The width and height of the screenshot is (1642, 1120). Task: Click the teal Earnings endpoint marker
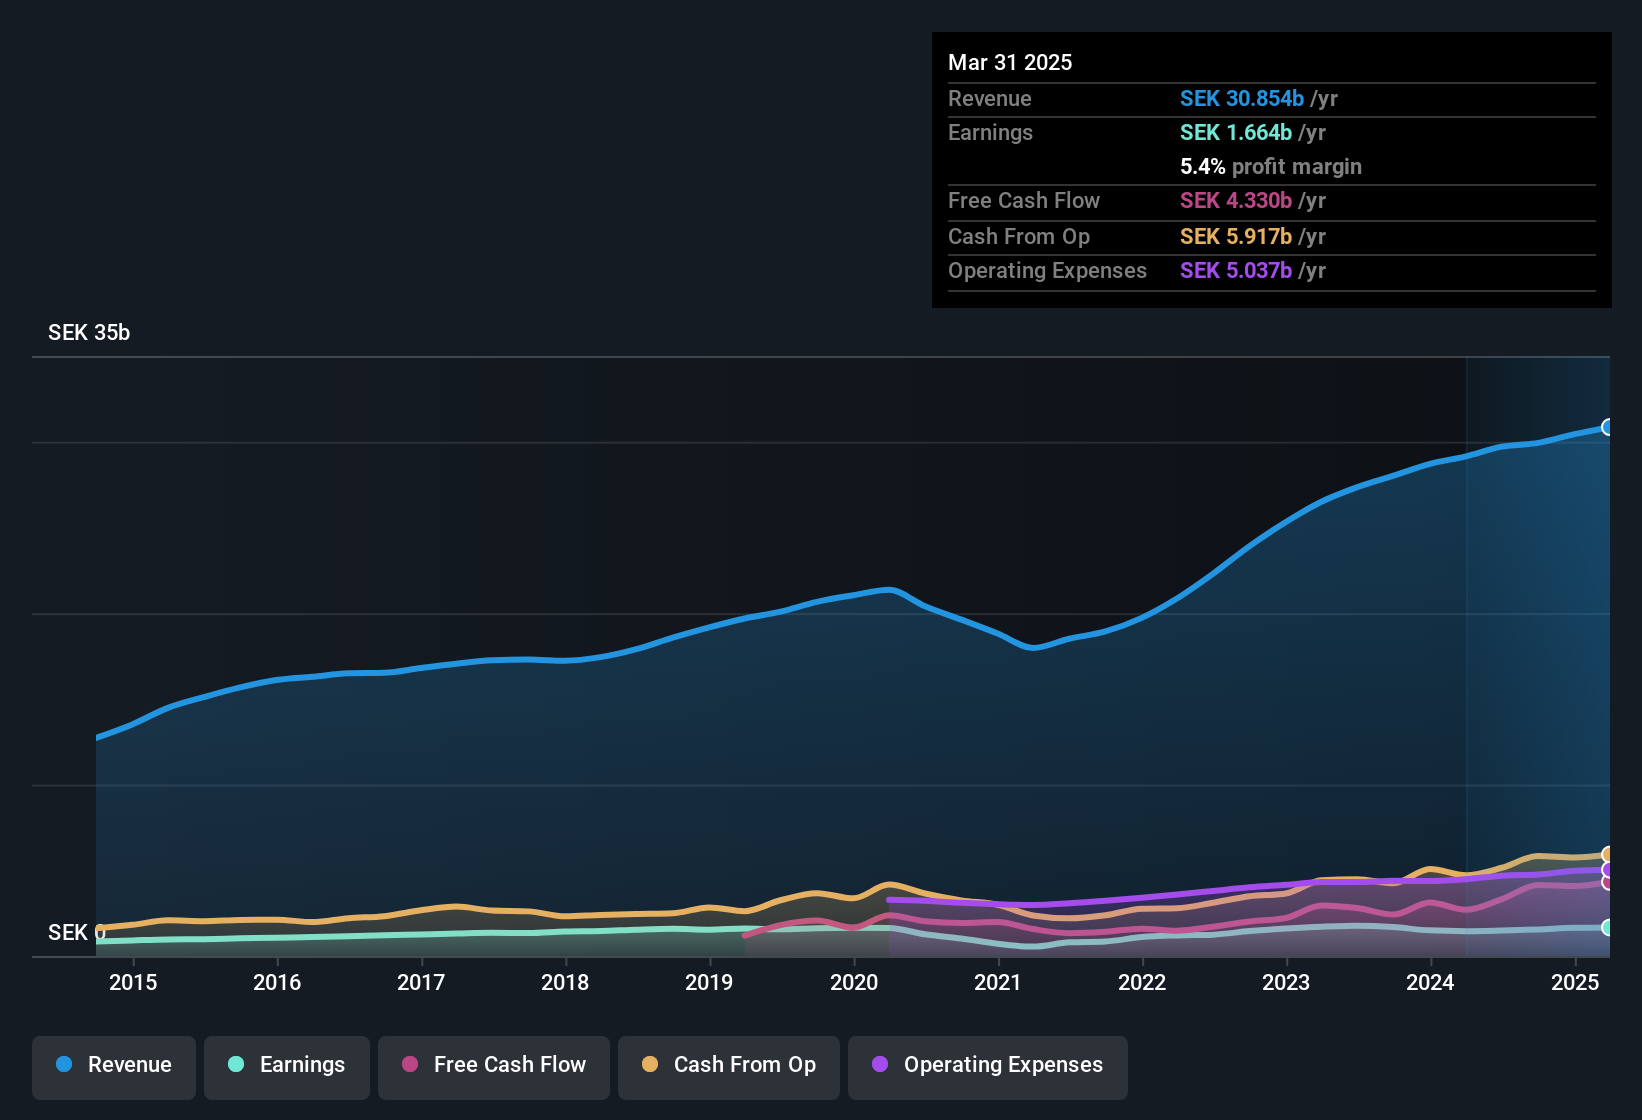[x=1607, y=927]
